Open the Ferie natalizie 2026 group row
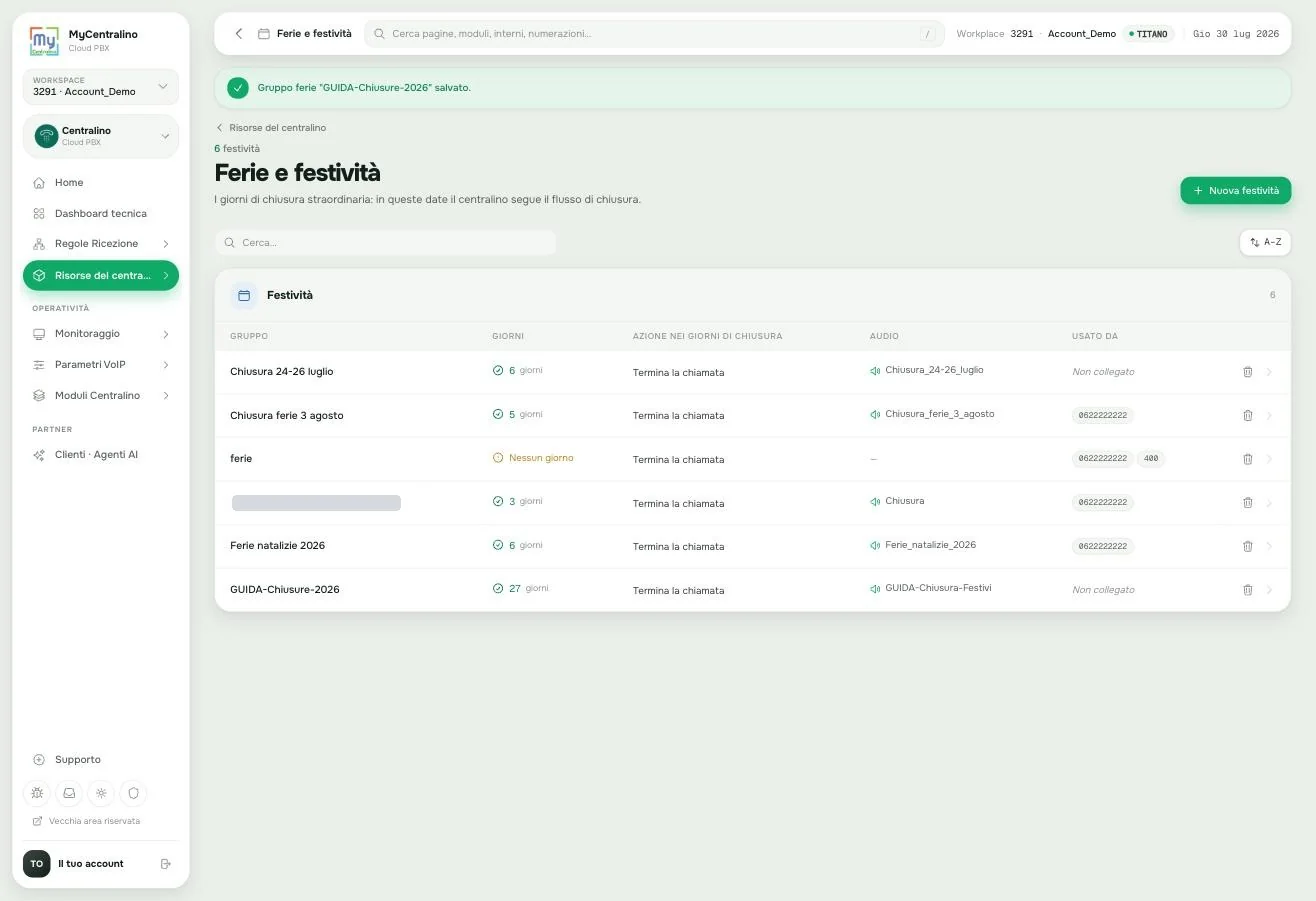Image resolution: width=1316 pixels, height=901 pixels. tap(752, 546)
